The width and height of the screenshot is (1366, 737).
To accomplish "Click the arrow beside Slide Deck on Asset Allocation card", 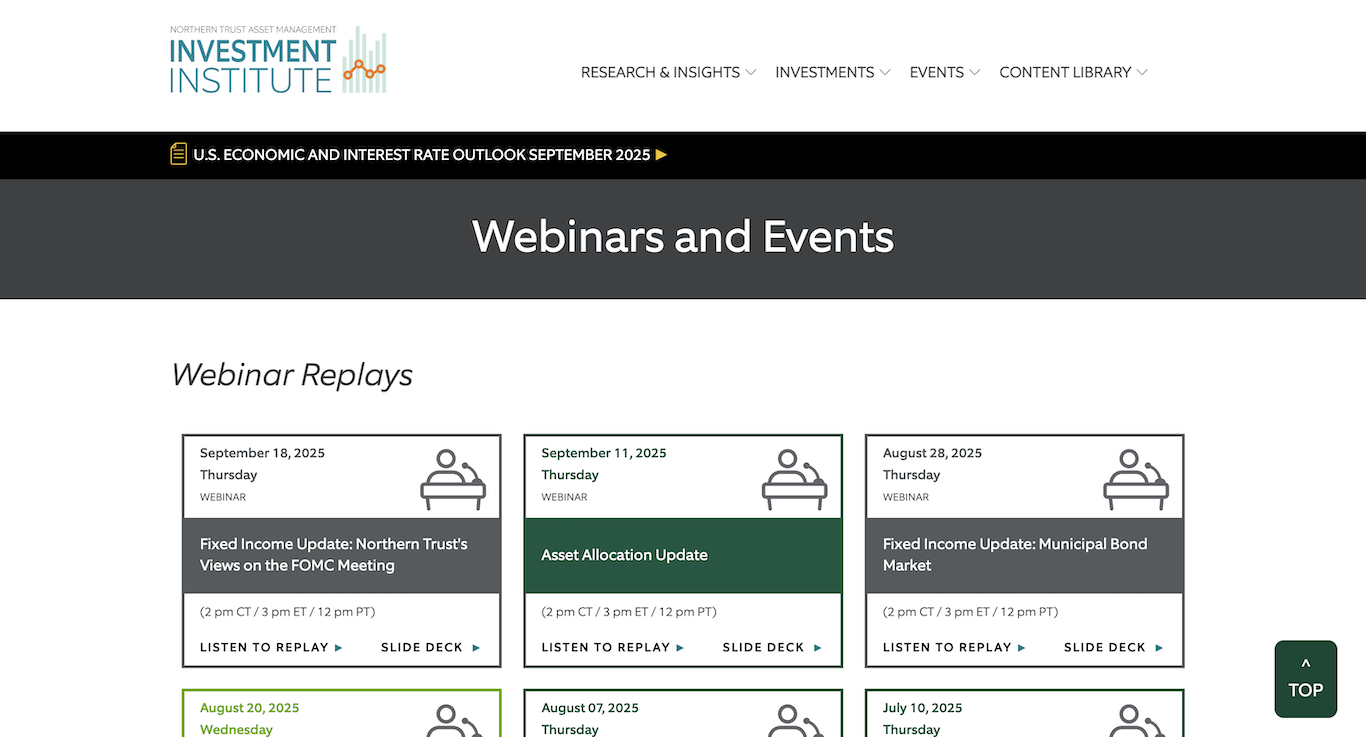I will point(817,648).
